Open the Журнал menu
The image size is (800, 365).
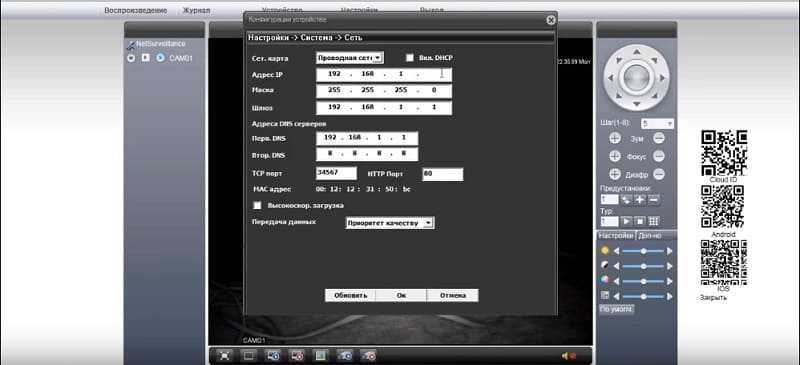196,10
